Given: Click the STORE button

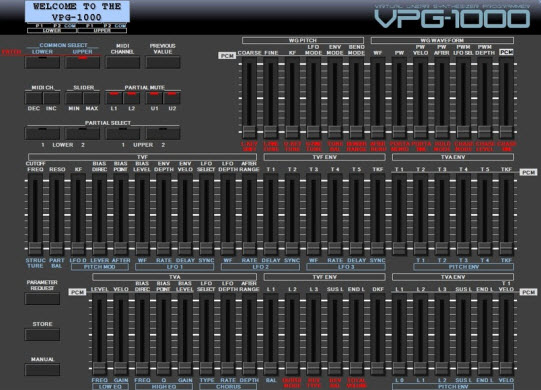Looking at the screenshot, I should (42, 334).
